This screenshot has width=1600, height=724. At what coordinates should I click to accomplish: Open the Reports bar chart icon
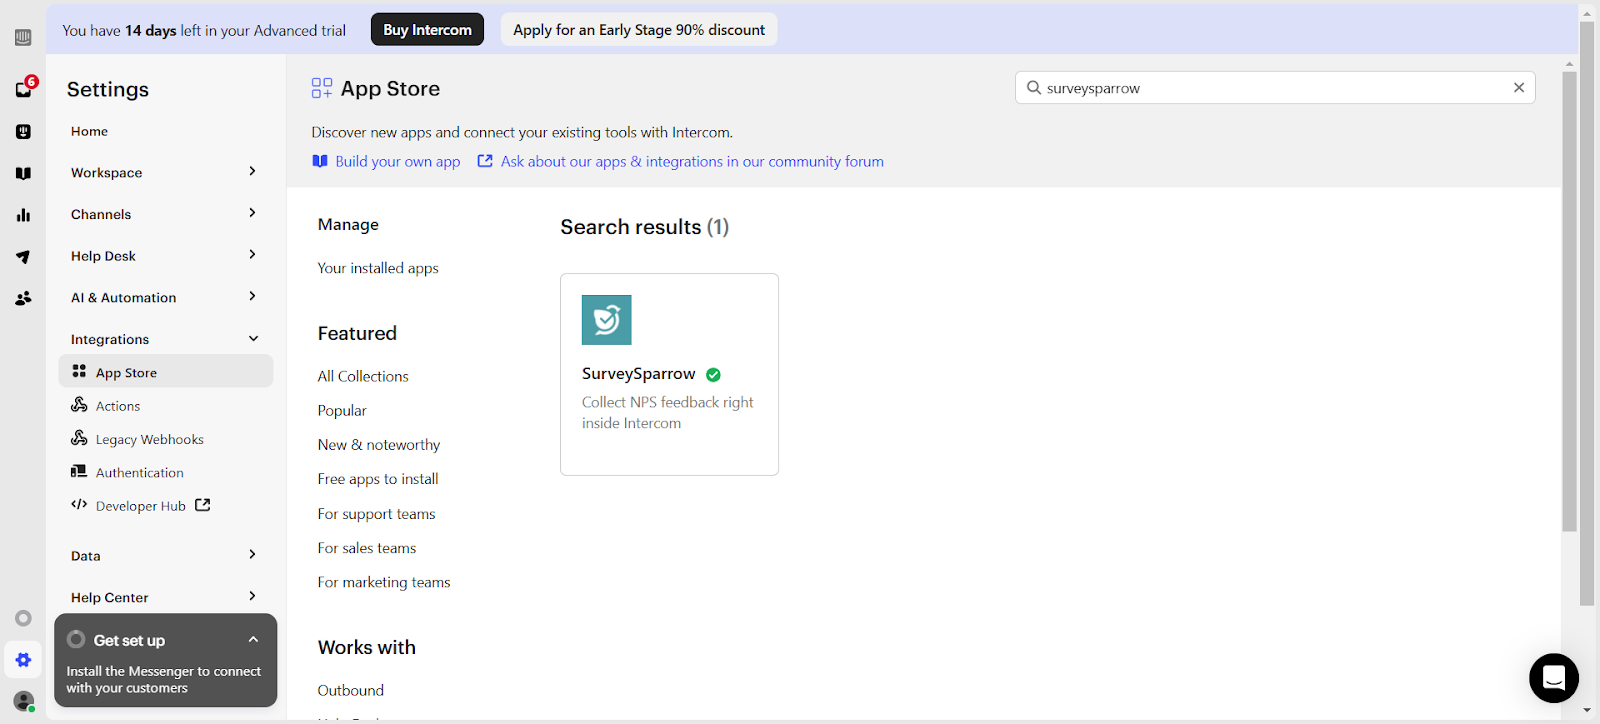point(24,215)
